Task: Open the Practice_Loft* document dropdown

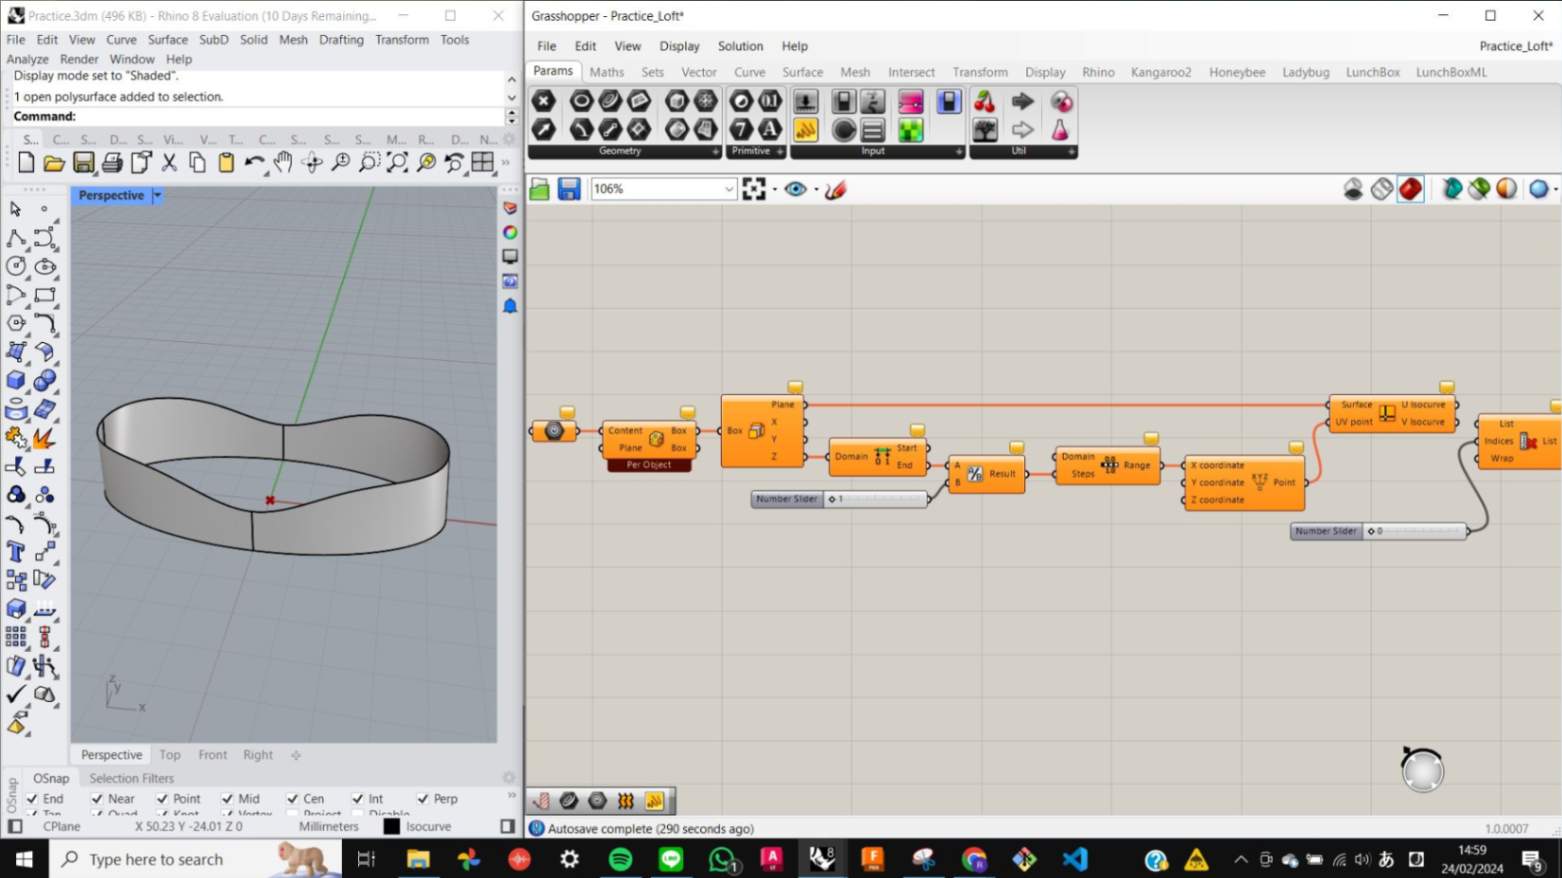Action: (1516, 46)
